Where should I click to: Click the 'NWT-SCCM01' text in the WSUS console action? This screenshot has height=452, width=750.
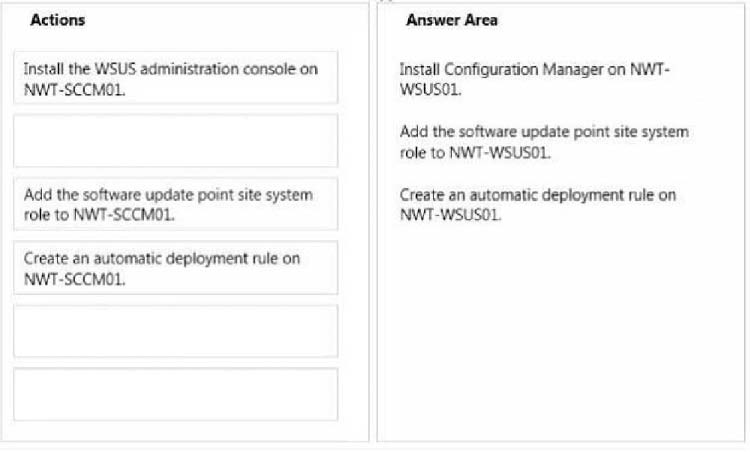[75, 89]
